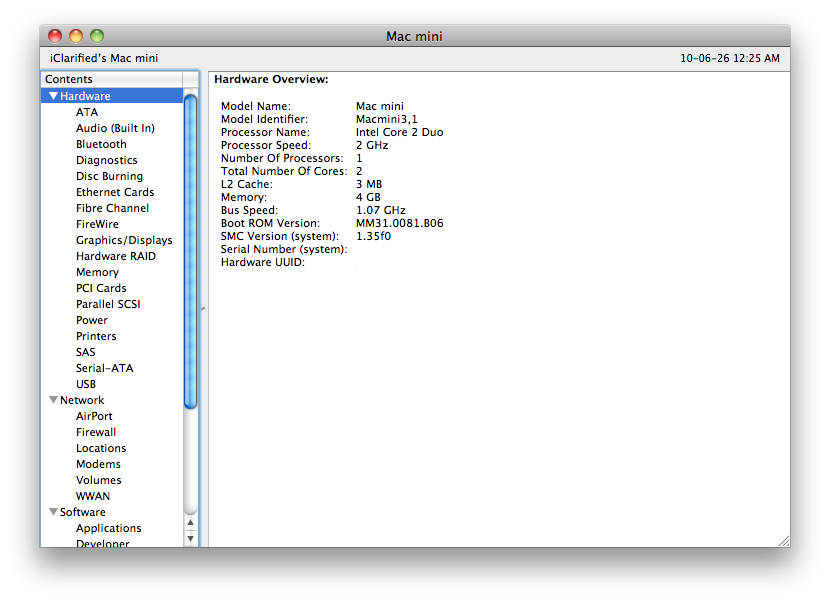This screenshot has height=602, width=830.
Task: Select Graphics/Displays in the sidebar
Action: (124, 240)
